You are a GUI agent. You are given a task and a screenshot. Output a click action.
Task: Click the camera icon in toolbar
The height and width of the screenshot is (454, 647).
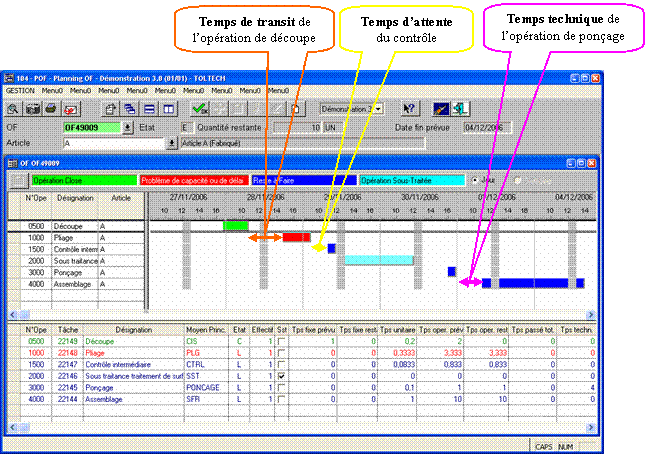(x=33, y=109)
